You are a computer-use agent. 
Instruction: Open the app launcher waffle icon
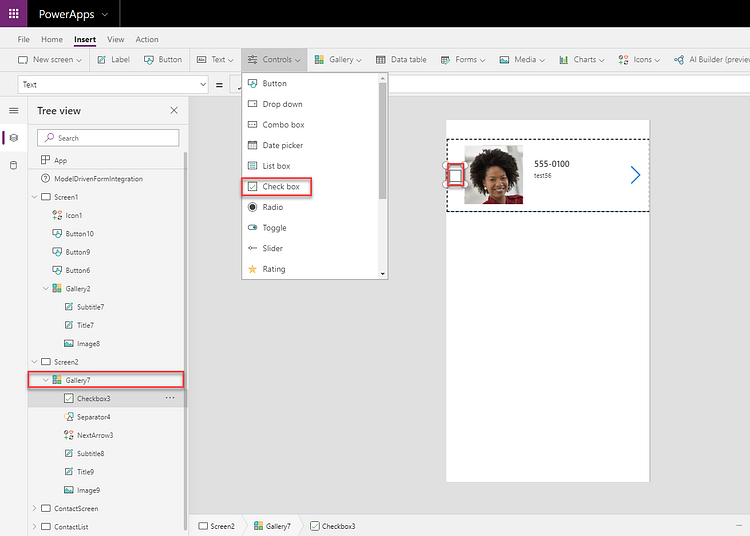pyautogui.click(x=13, y=13)
